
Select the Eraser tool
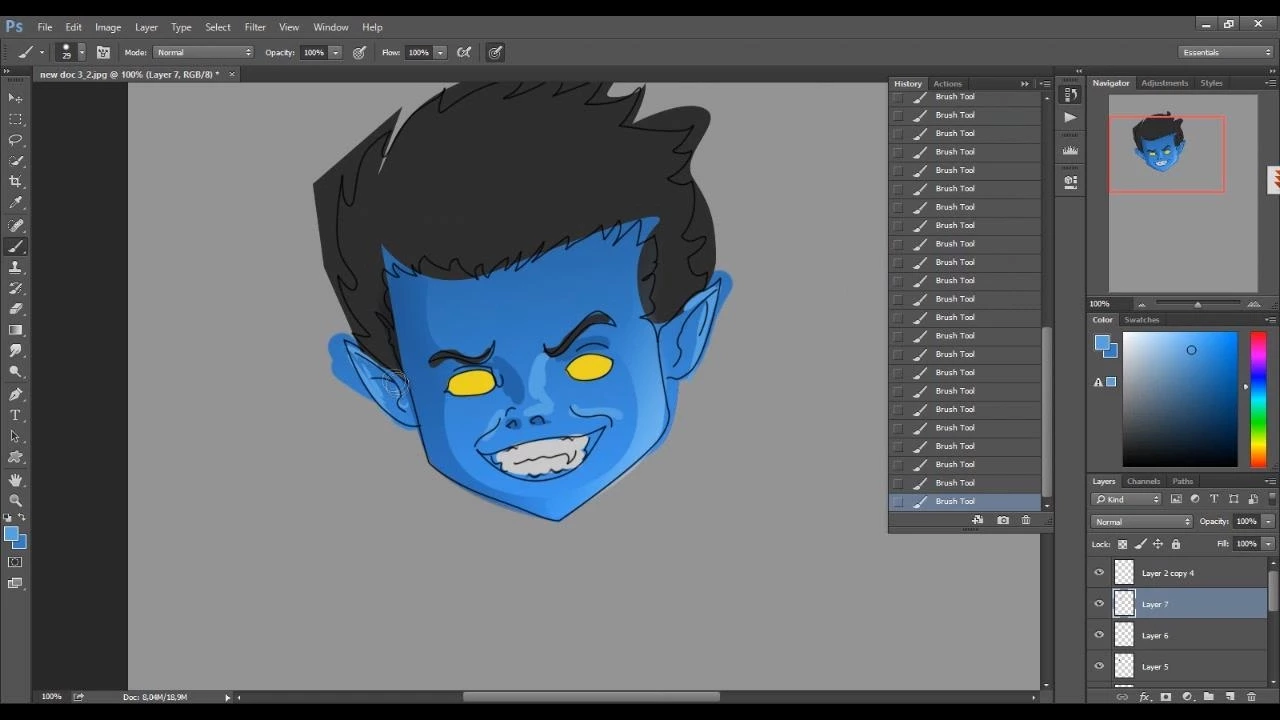[15, 310]
